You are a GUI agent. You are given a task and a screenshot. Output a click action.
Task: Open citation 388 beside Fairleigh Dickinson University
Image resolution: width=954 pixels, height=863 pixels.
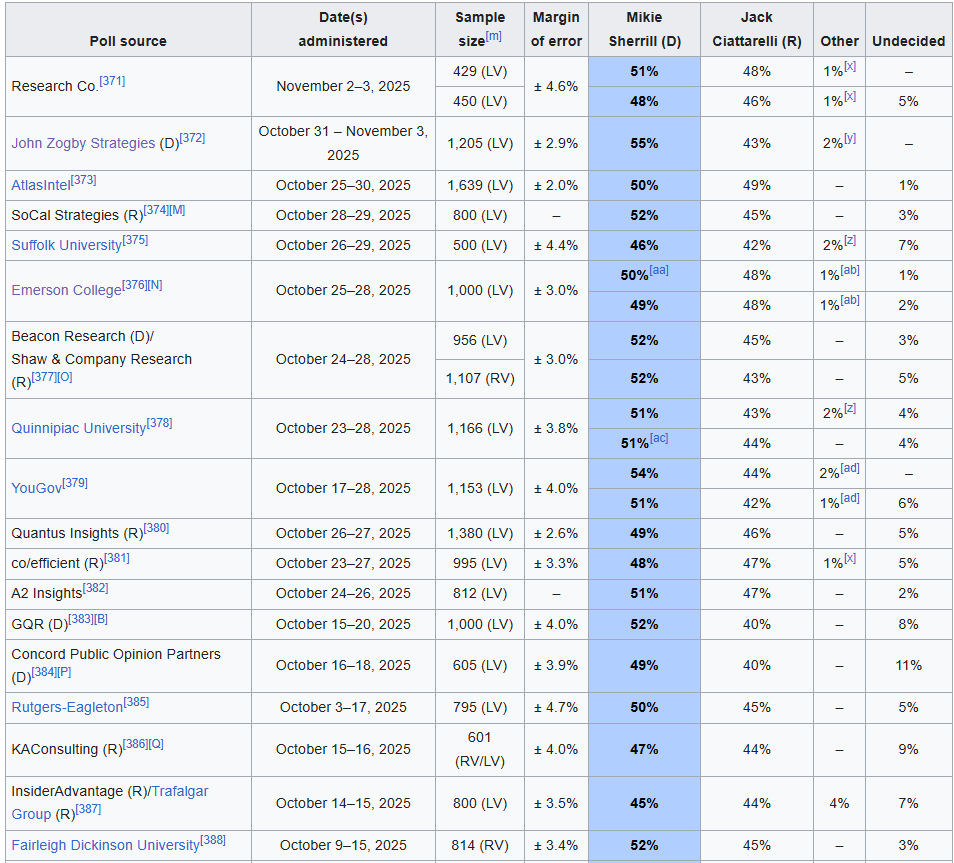pos(213,840)
